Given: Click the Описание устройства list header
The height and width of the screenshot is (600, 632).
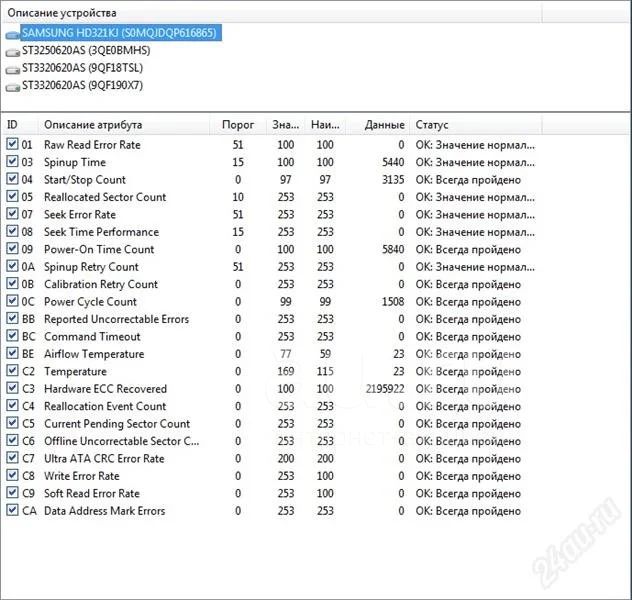Looking at the screenshot, I should tap(271, 13).
